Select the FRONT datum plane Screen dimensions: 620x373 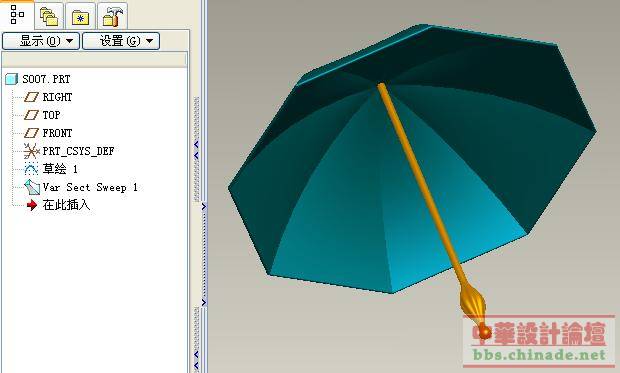point(57,133)
